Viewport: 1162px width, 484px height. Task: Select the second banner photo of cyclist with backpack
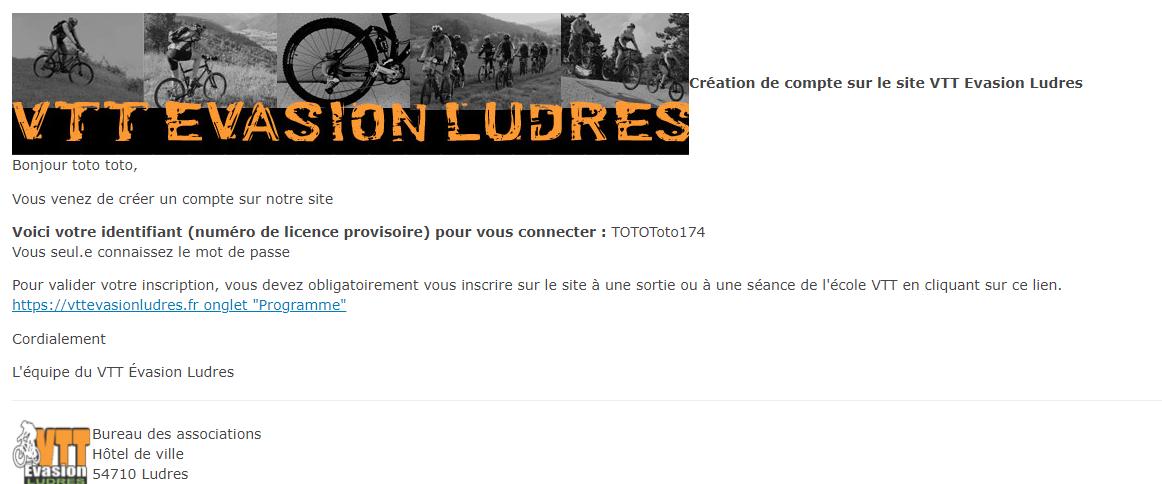point(210,59)
